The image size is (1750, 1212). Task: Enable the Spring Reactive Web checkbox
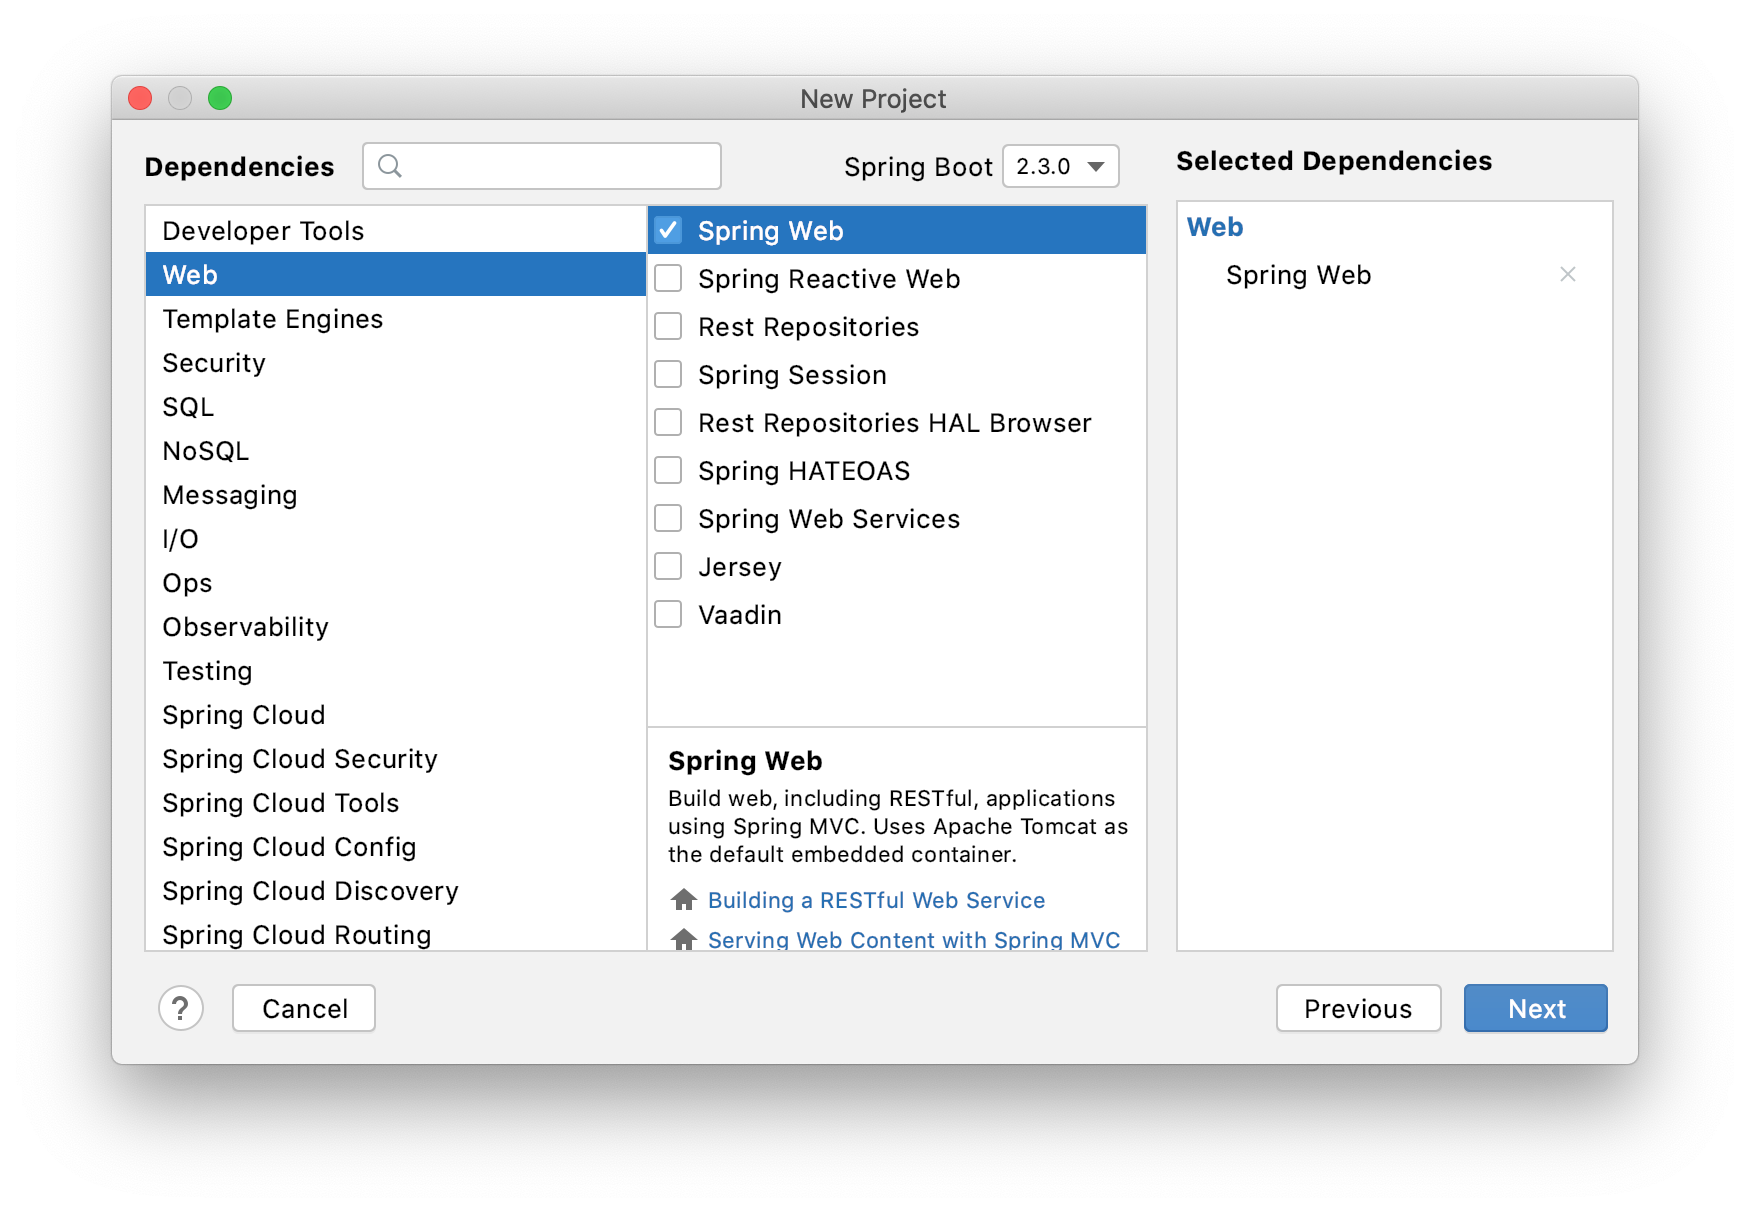[x=668, y=278]
